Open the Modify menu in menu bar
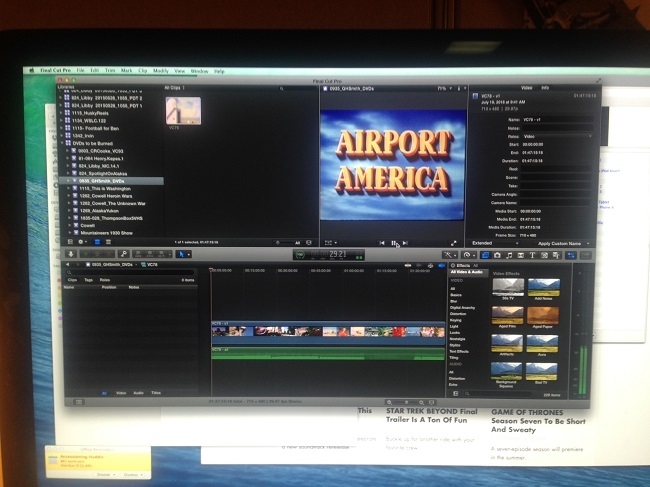 tap(160, 71)
